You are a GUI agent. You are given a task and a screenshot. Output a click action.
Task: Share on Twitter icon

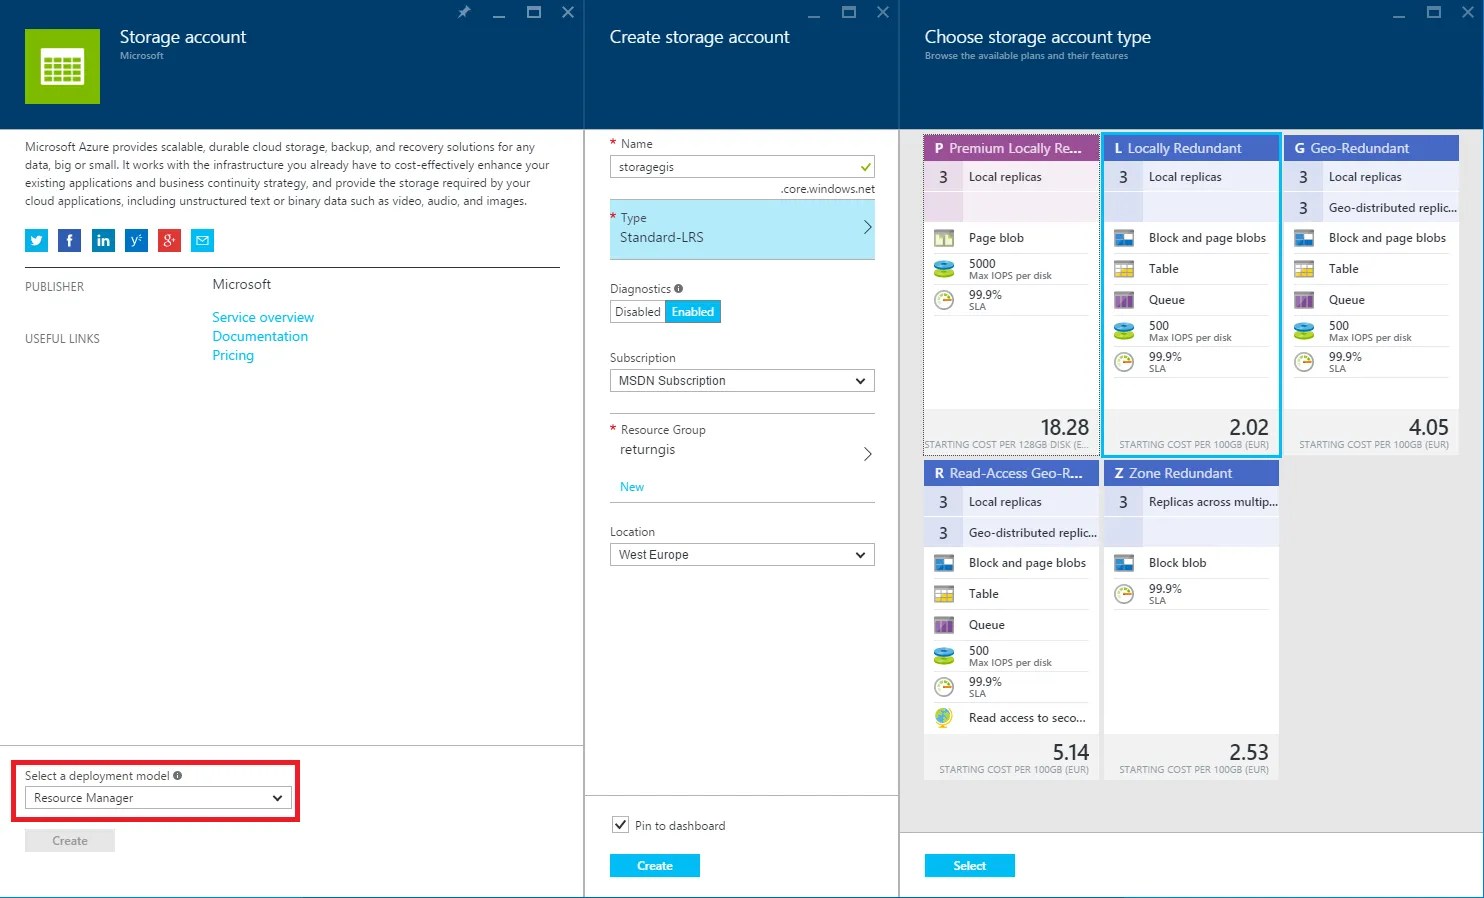(x=36, y=240)
